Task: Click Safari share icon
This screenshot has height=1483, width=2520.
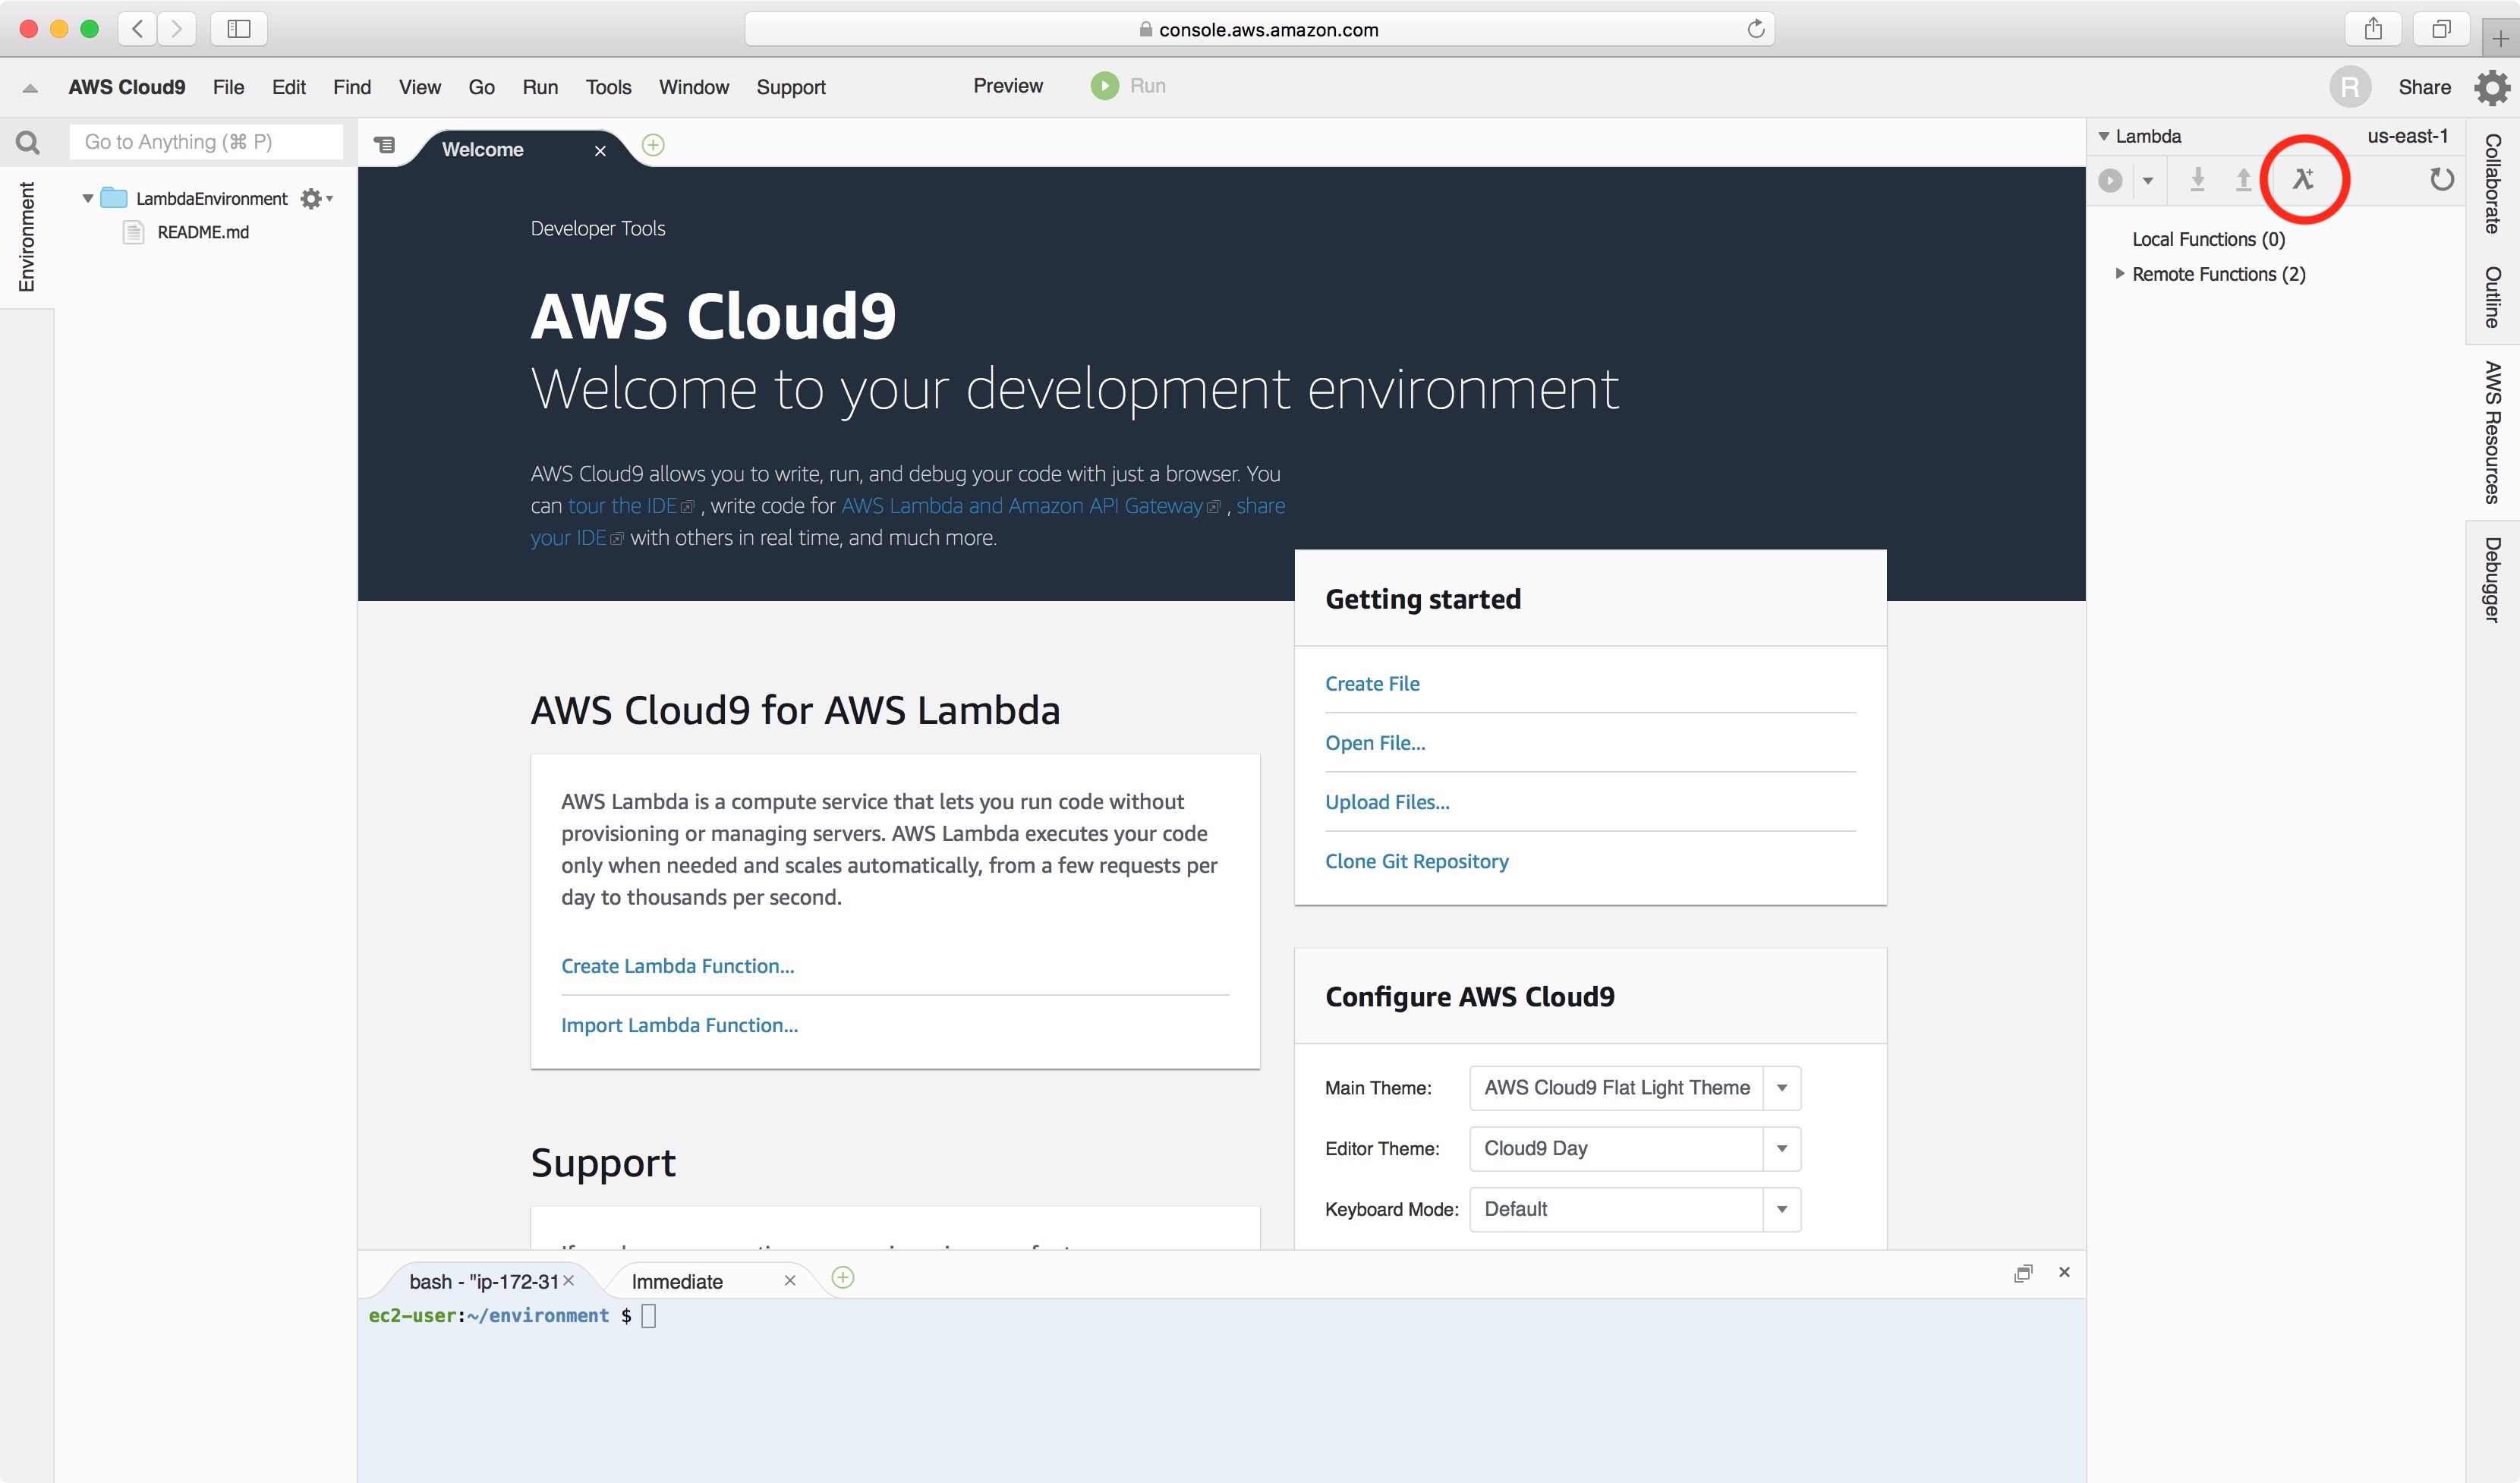Action: click(x=2373, y=29)
